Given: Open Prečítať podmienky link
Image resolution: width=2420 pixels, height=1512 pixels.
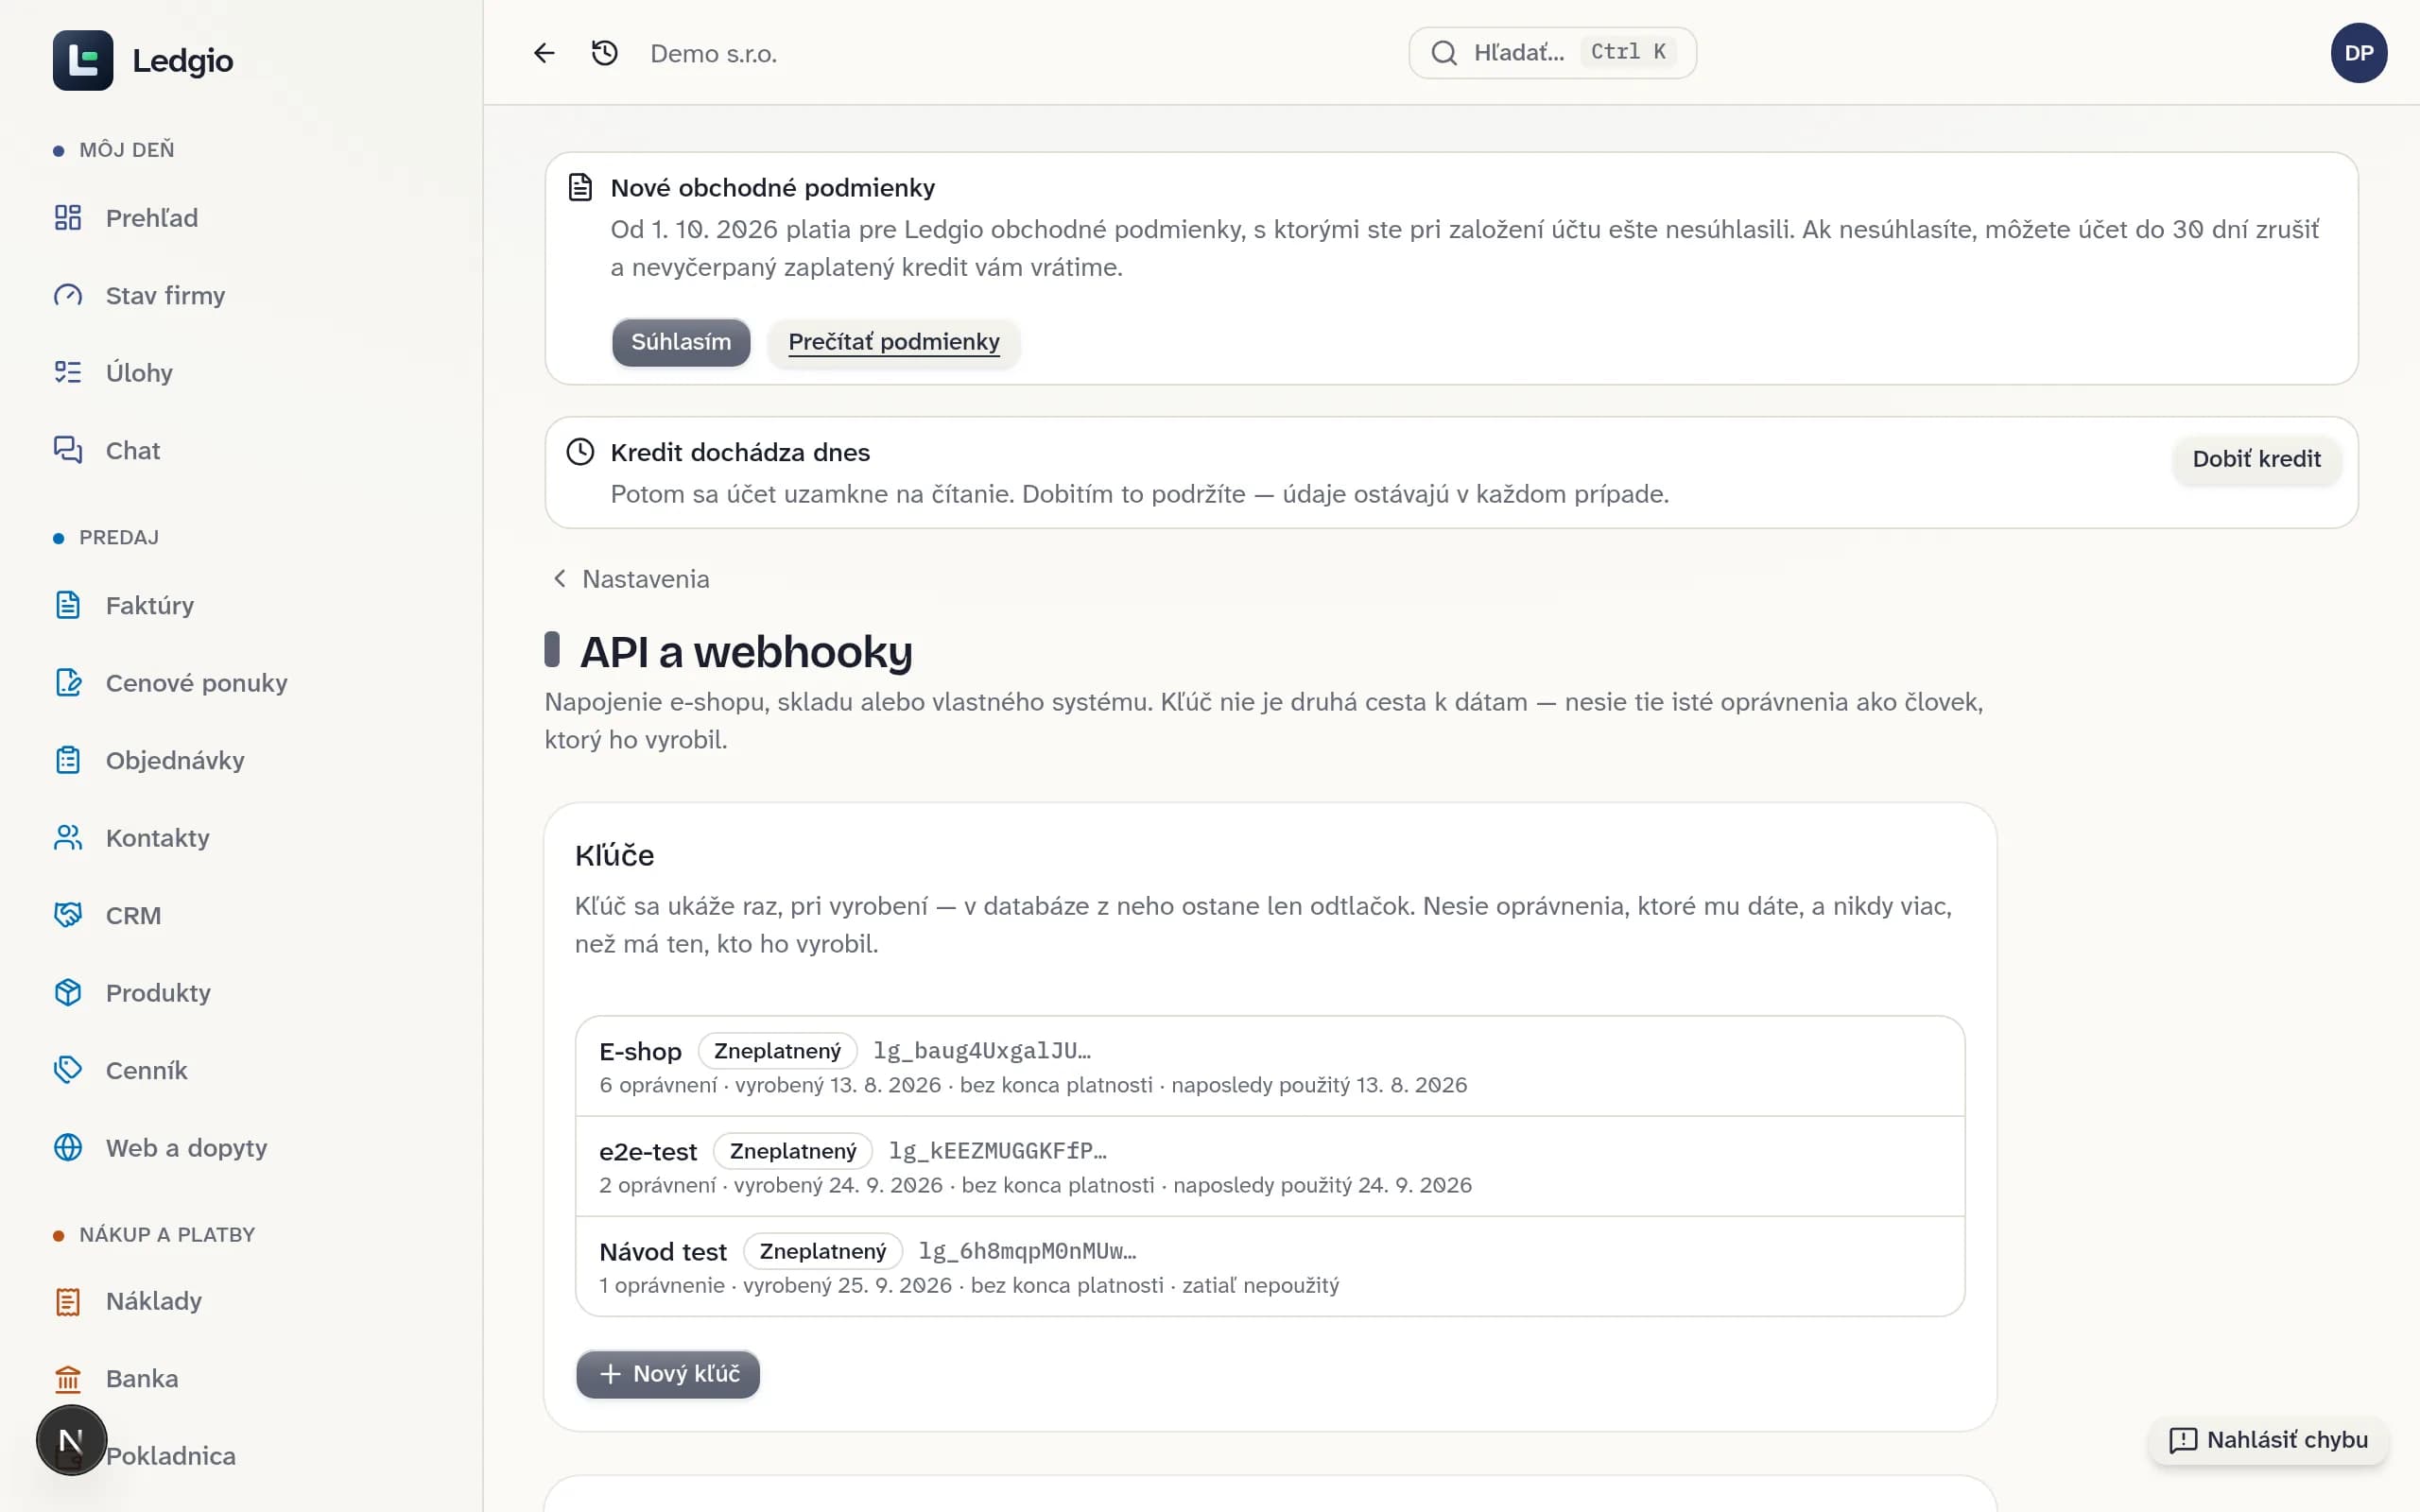Looking at the screenshot, I should pyautogui.click(x=894, y=342).
